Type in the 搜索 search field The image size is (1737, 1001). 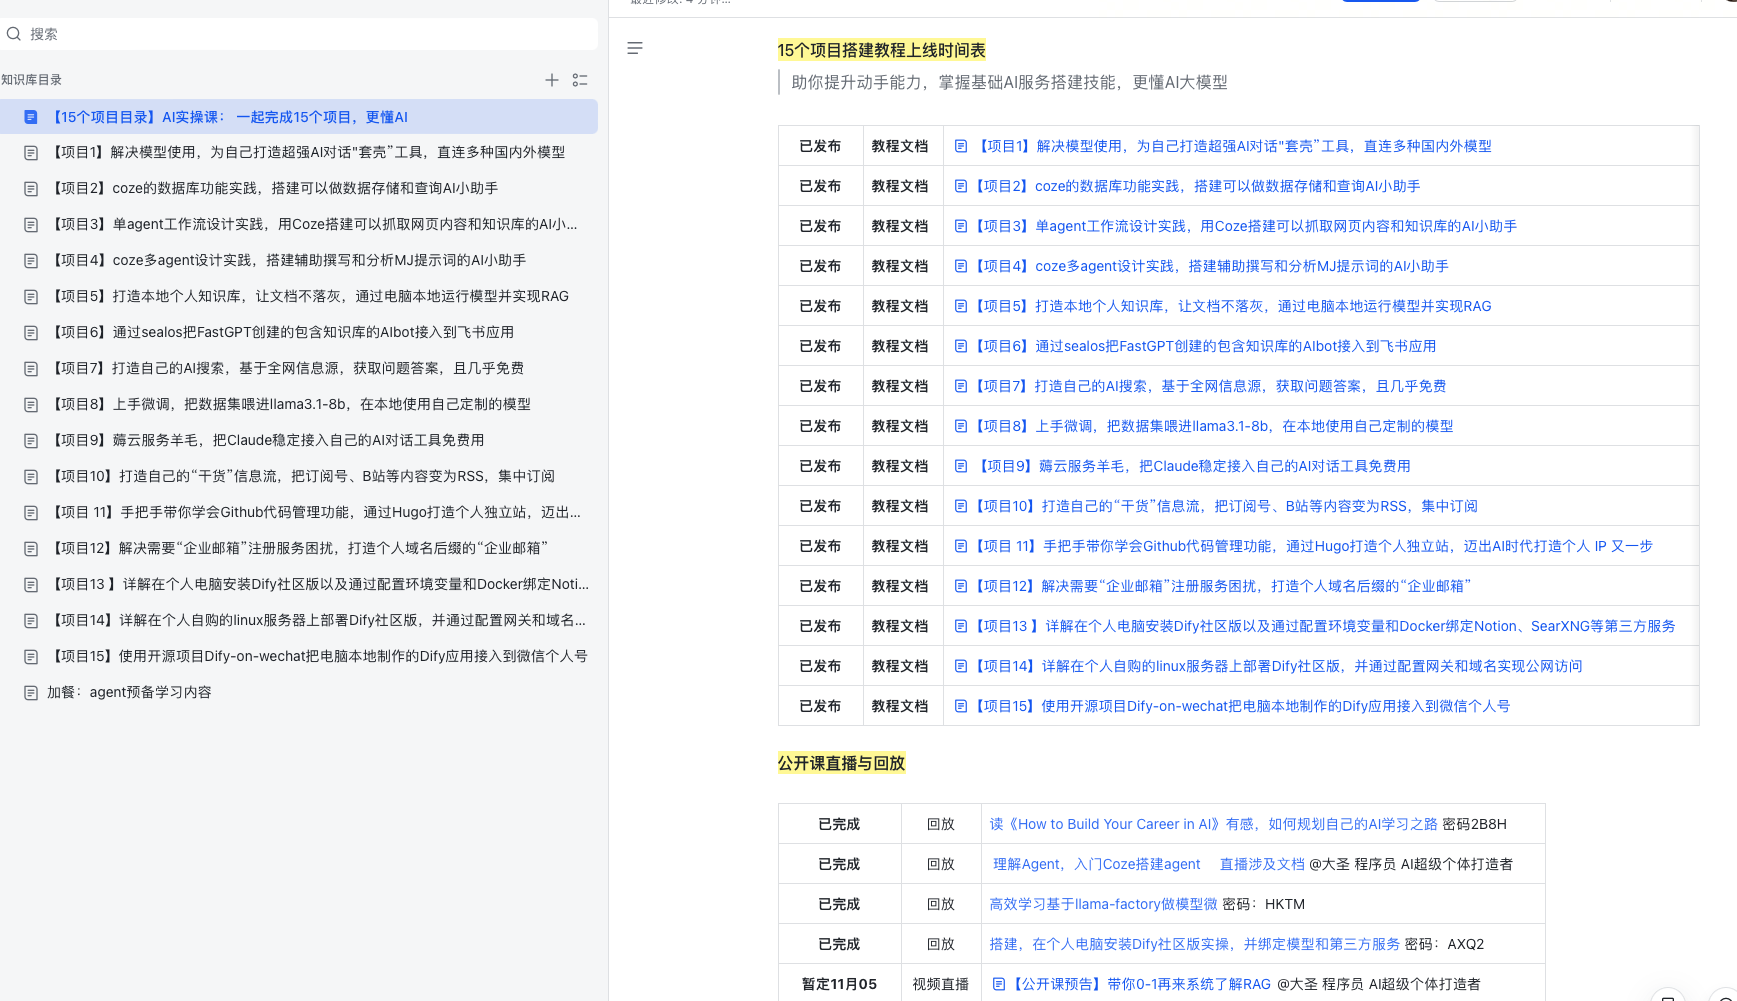pos(300,34)
